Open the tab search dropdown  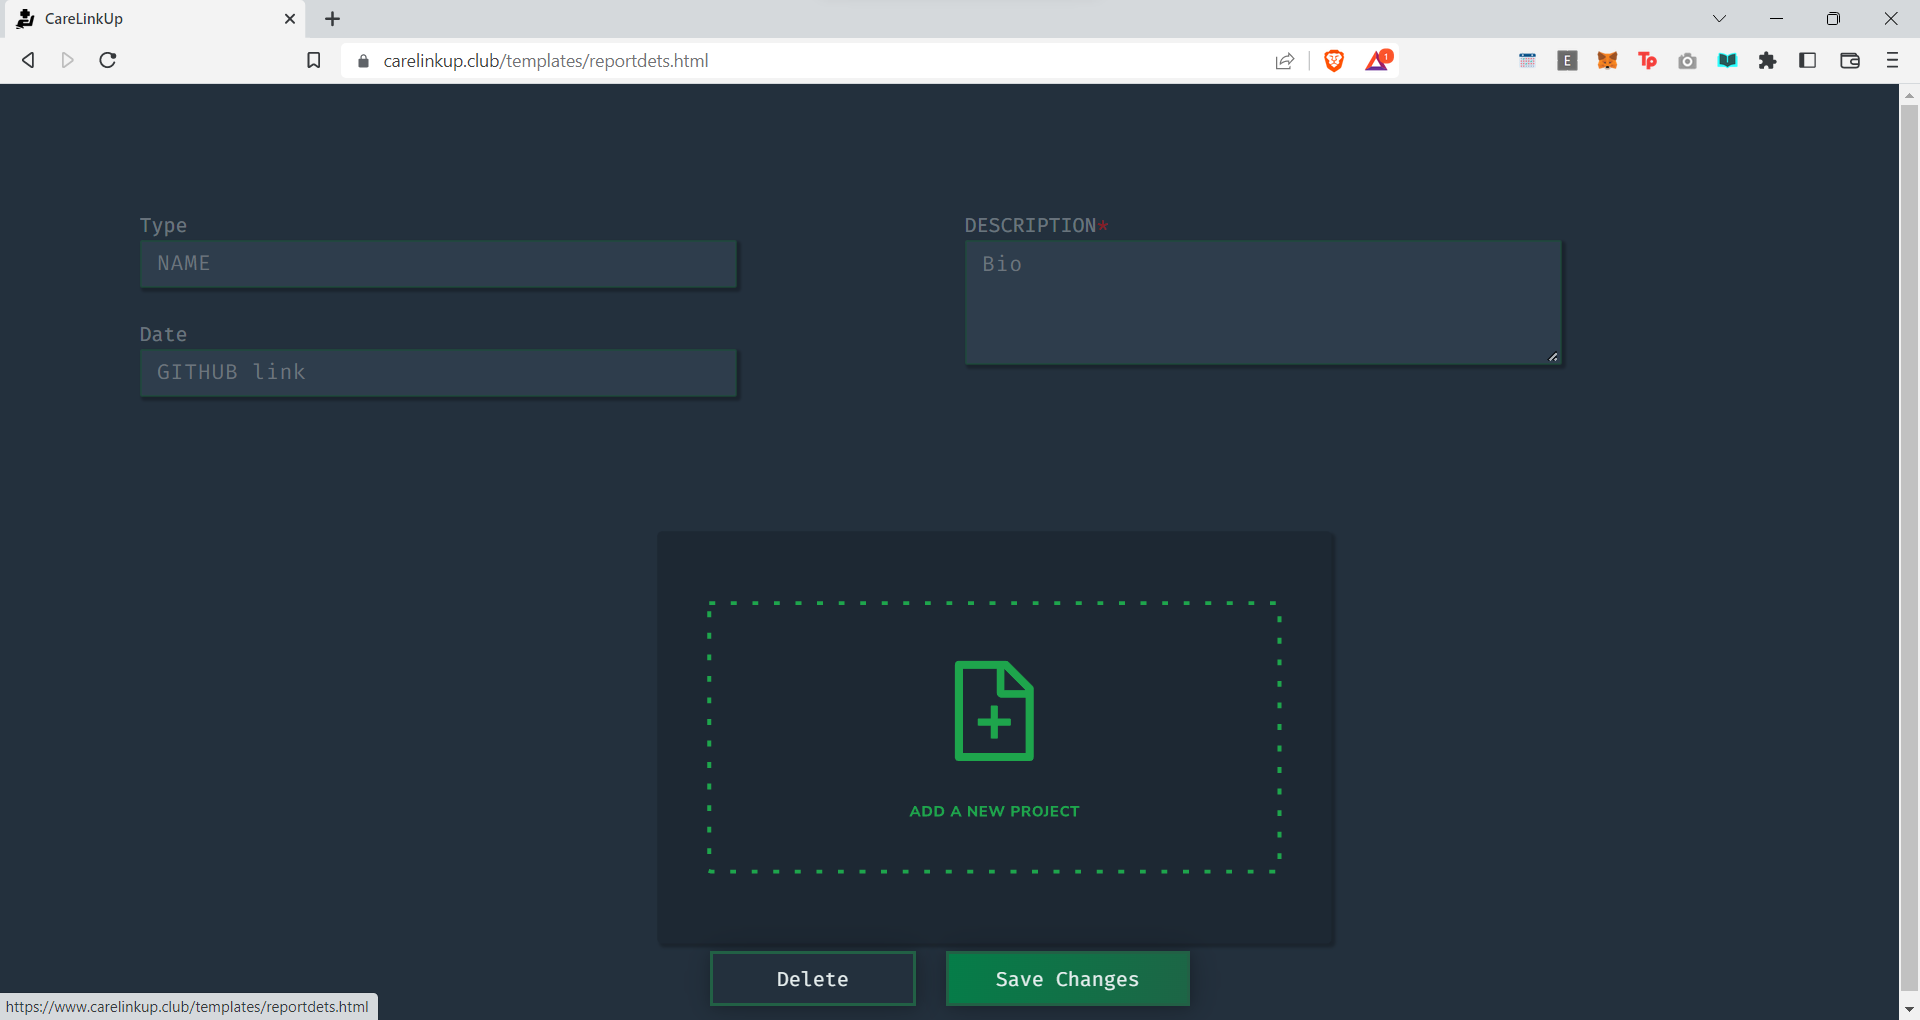[x=1719, y=18]
